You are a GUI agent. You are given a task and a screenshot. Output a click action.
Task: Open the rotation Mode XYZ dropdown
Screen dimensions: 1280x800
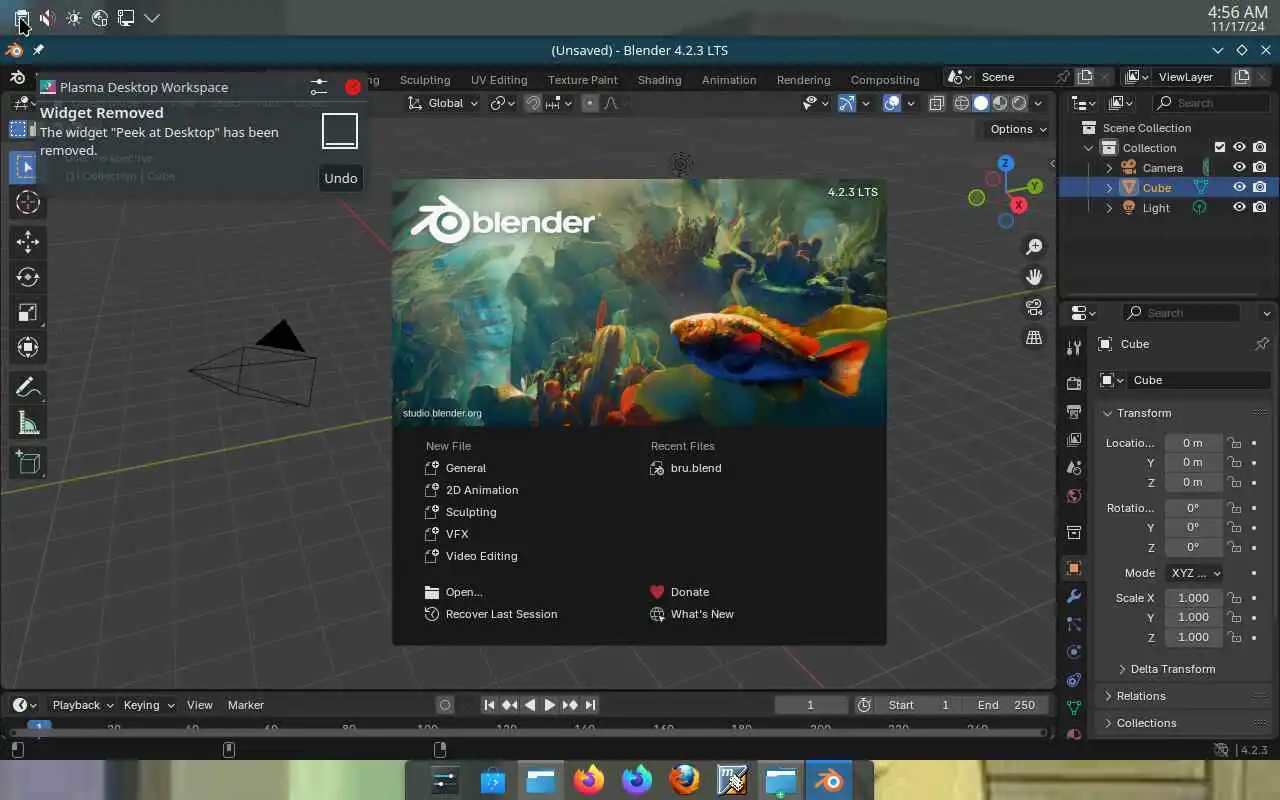coord(1195,573)
